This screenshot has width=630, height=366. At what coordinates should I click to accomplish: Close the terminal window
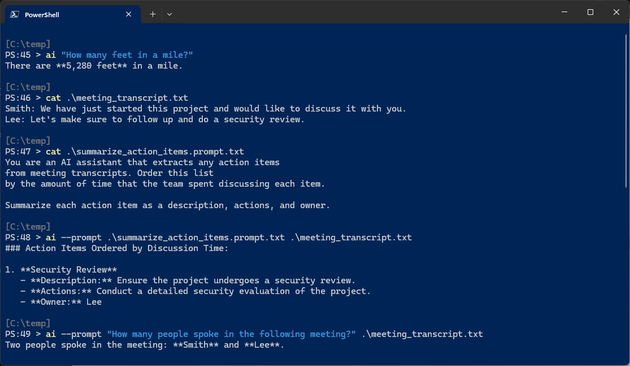tap(616, 12)
